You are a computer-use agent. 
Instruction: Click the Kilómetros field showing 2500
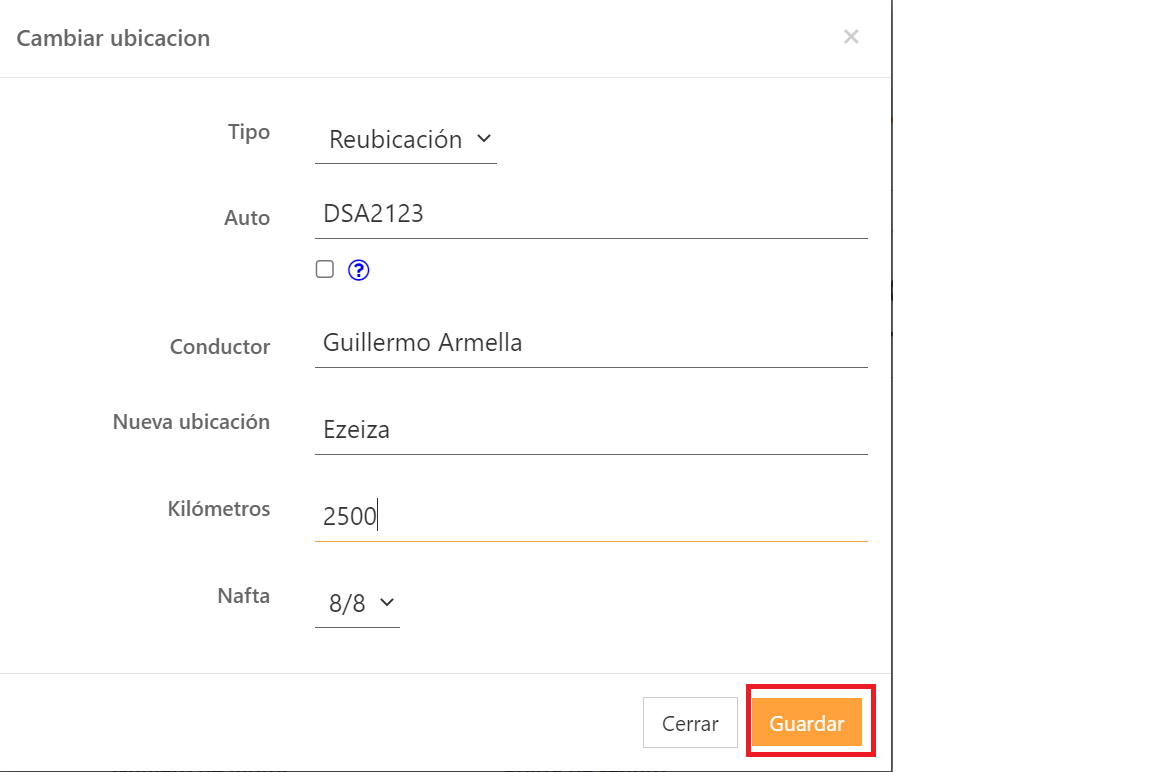coord(590,516)
